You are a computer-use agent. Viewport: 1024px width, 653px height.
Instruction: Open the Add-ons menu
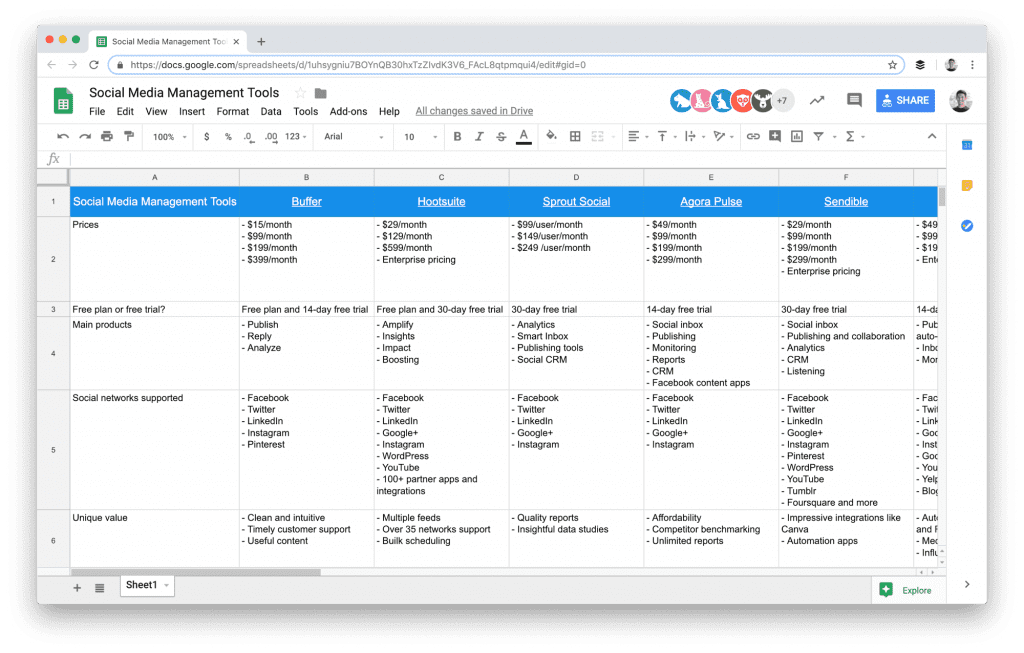click(x=348, y=112)
